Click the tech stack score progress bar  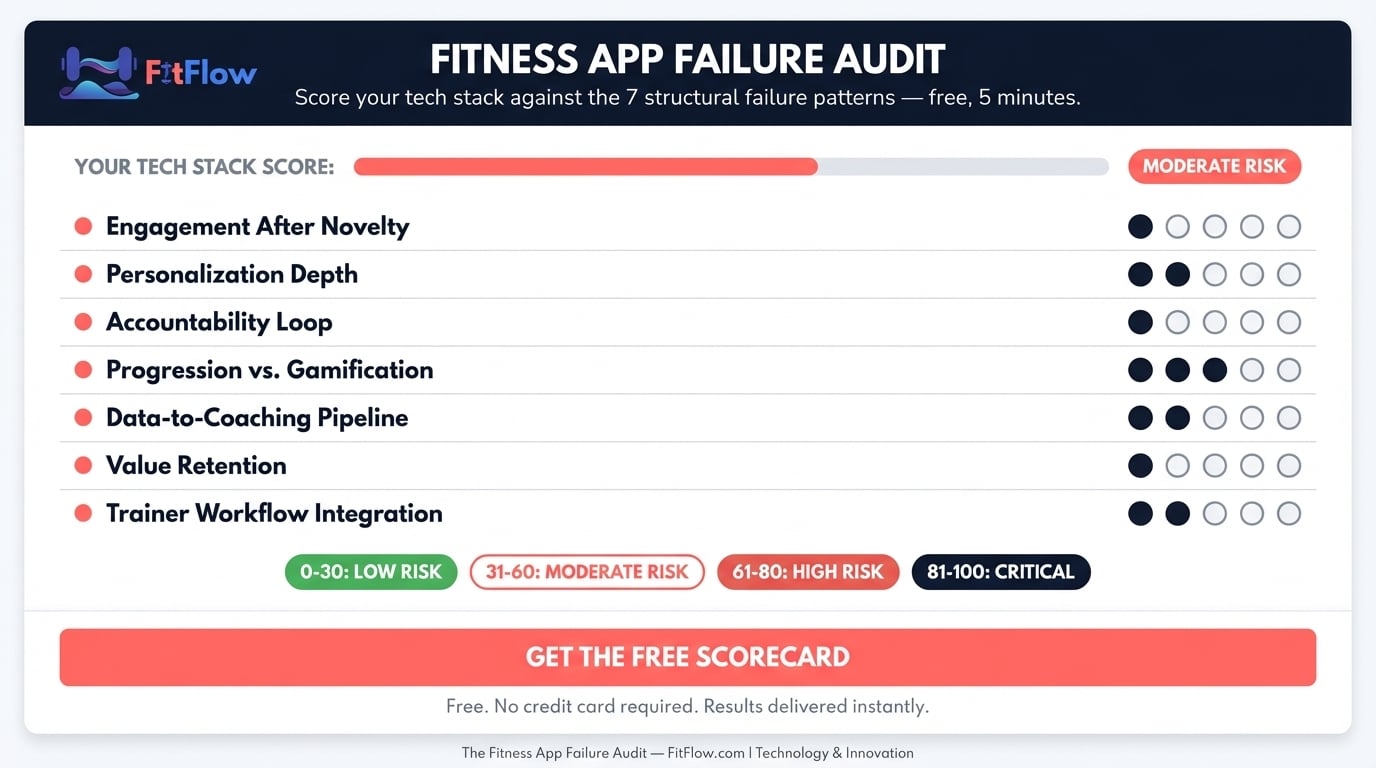731,167
